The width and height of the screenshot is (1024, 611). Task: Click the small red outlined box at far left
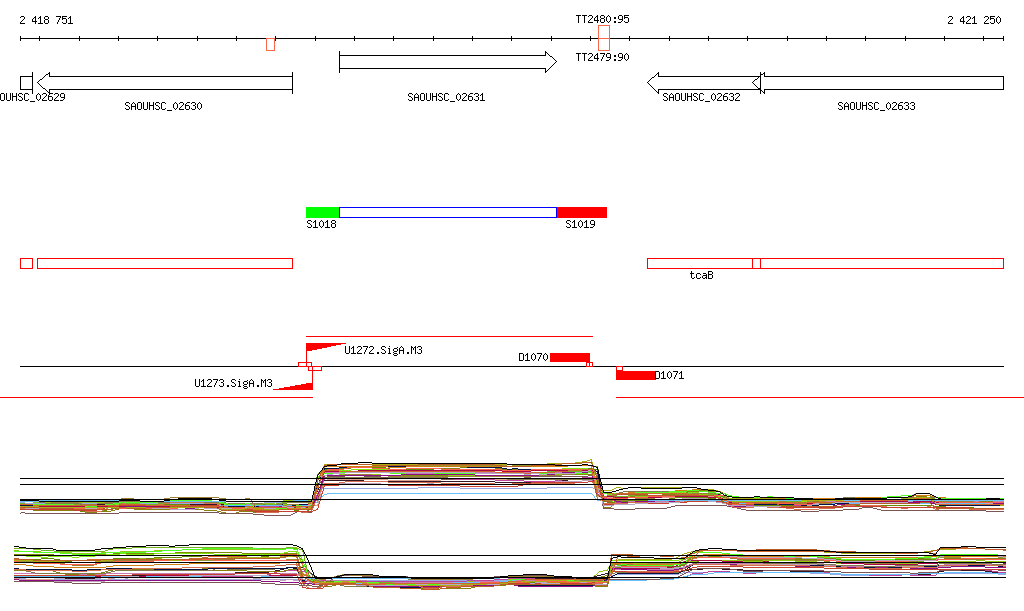tap(26, 264)
